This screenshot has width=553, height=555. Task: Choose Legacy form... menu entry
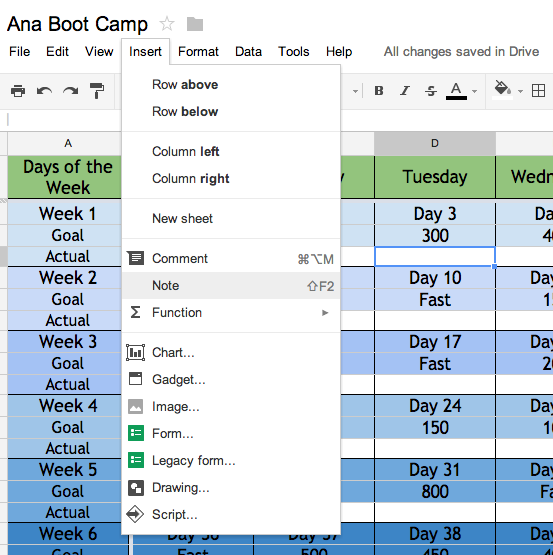pyautogui.click(x=231, y=460)
